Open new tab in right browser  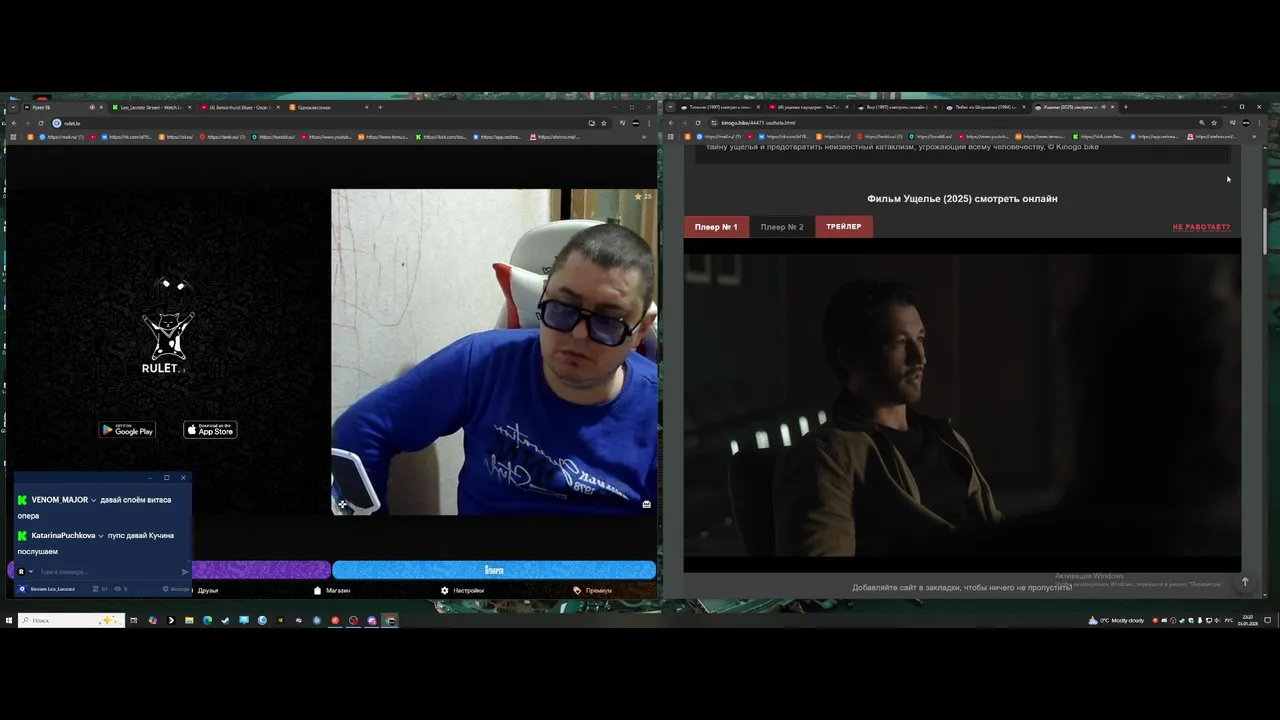(x=1125, y=107)
